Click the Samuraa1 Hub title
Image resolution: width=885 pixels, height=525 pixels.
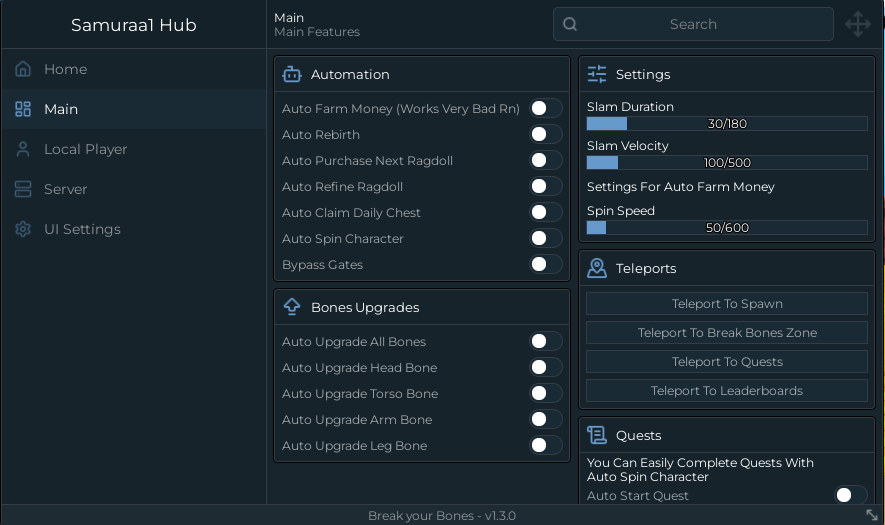point(134,25)
